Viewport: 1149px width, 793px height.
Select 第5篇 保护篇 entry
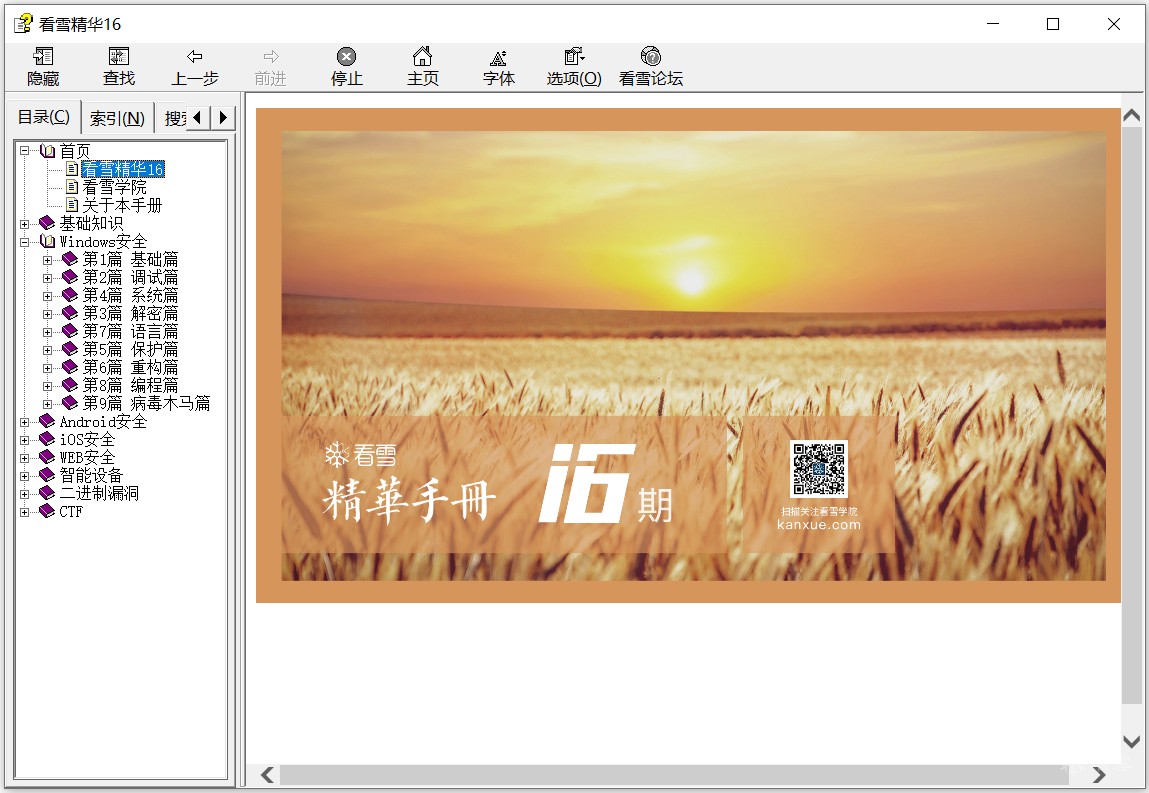130,349
